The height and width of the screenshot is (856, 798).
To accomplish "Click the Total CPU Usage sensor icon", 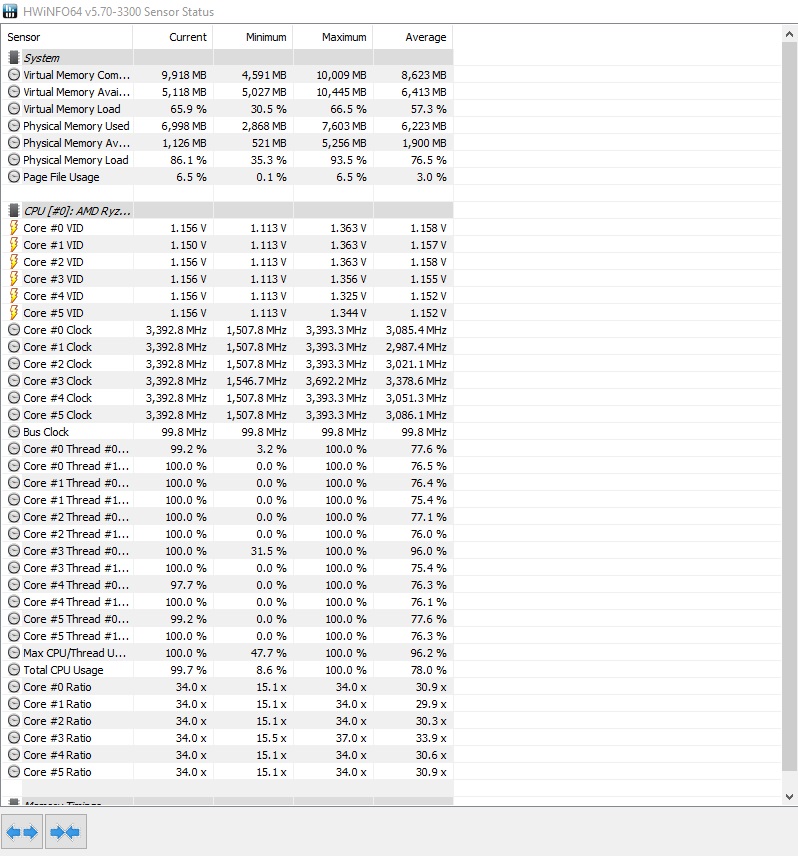I will point(14,669).
